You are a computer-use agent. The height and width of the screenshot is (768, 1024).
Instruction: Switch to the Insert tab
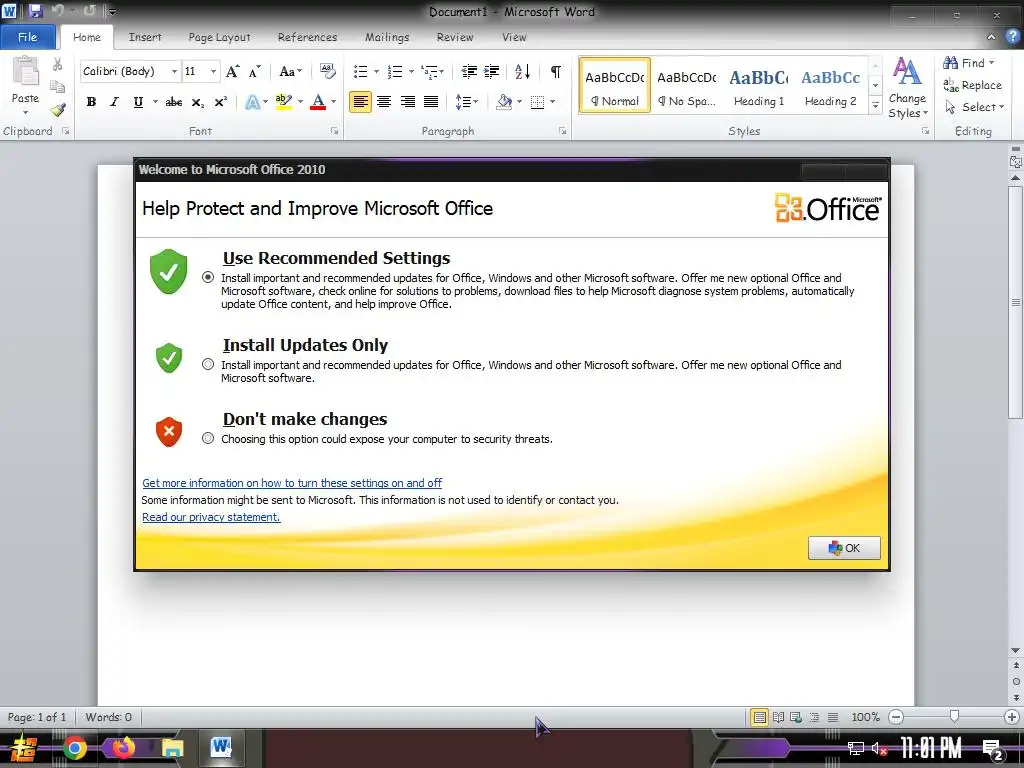[145, 37]
